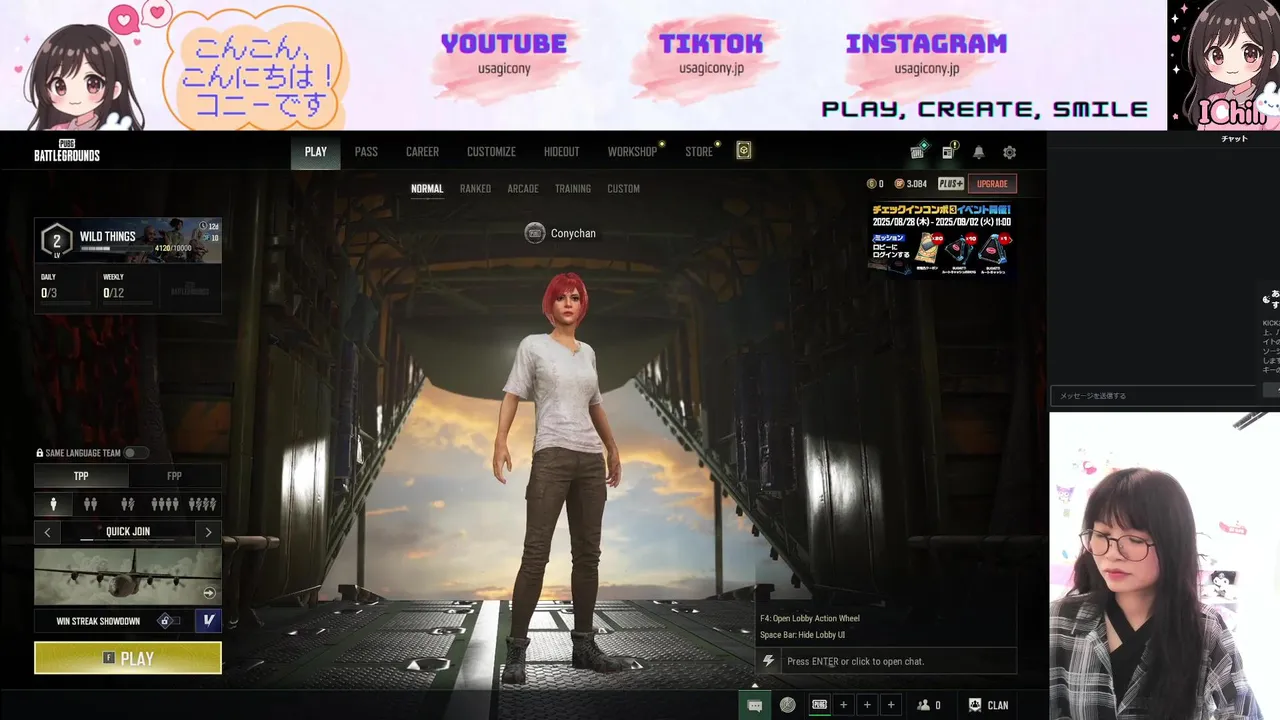Add a teammate with the first plus slot
This screenshot has height=720, width=1280.
[843, 705]
